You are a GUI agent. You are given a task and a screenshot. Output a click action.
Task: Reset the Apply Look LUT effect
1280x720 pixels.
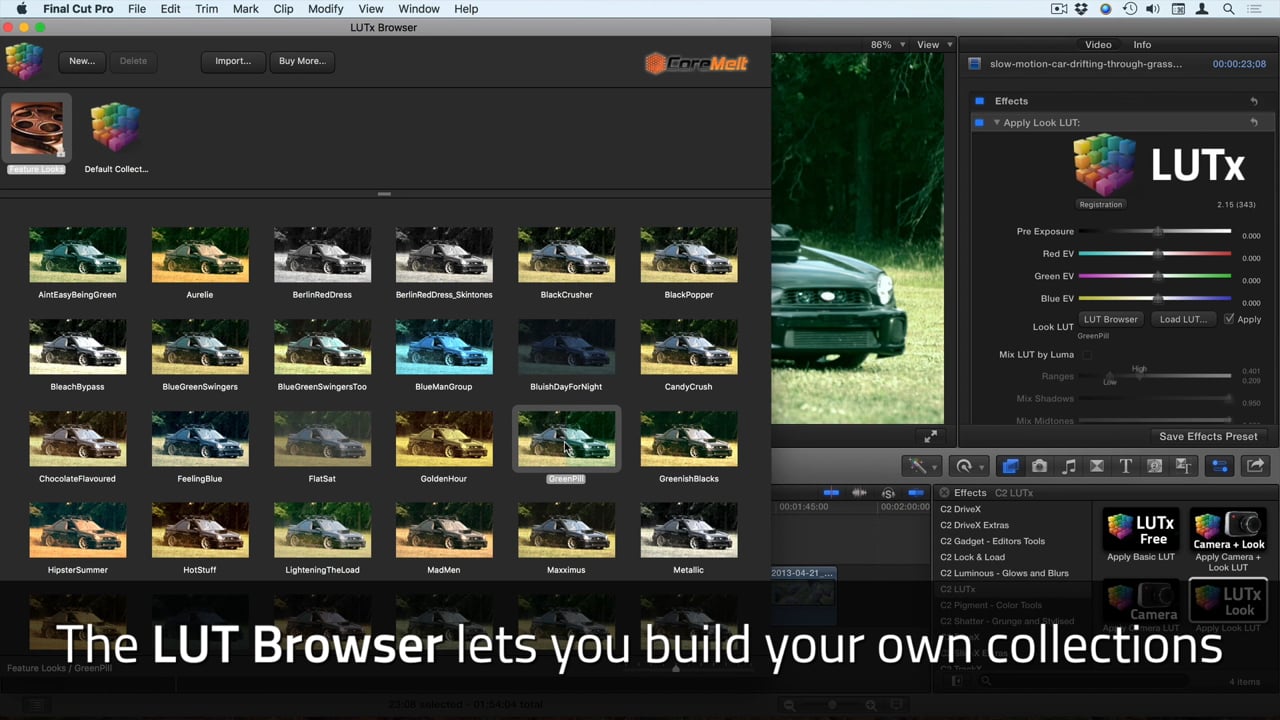click(1254, 122)
